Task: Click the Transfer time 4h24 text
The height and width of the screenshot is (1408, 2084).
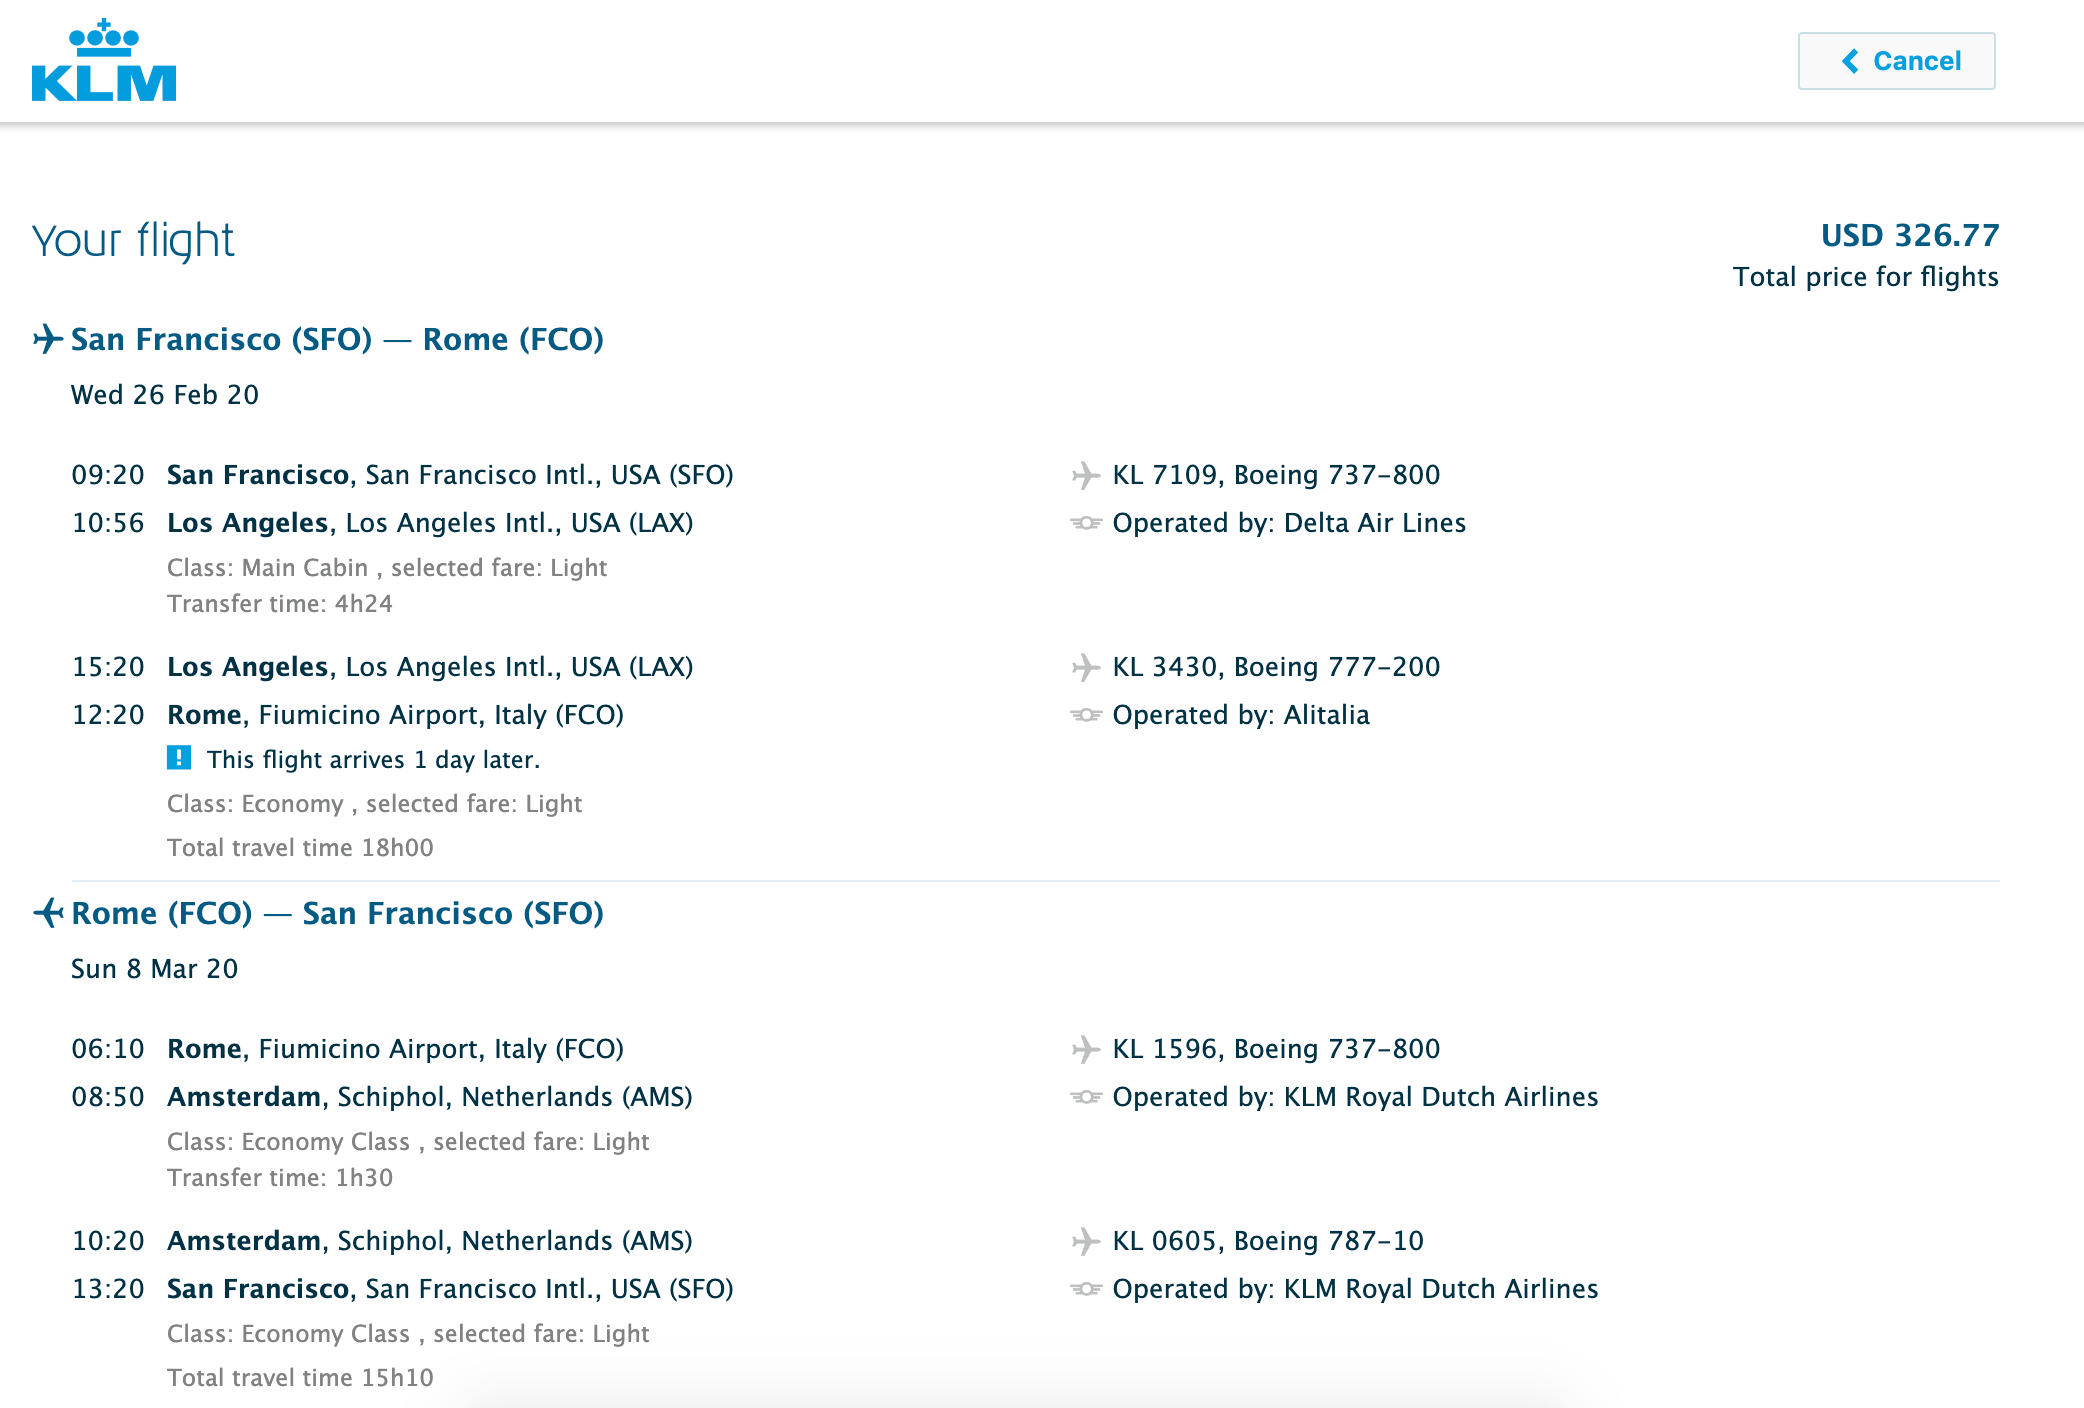Action: pos(280,604)
